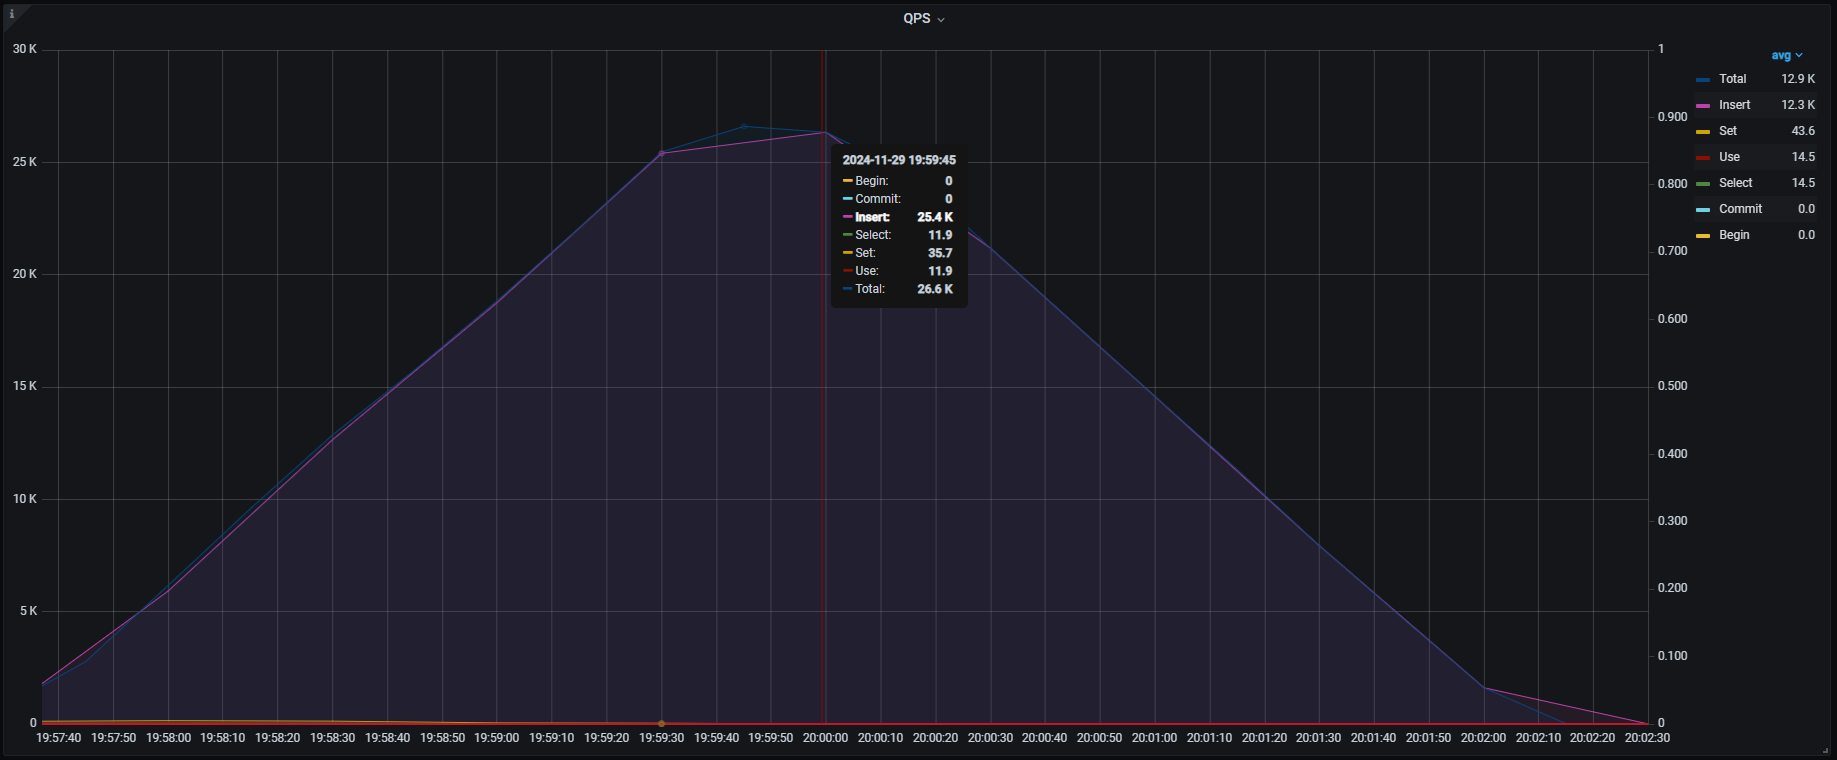Screen dimensions: 1837x760
Task: Click the 30 K left axis label
Action: (x=25, y=49)
